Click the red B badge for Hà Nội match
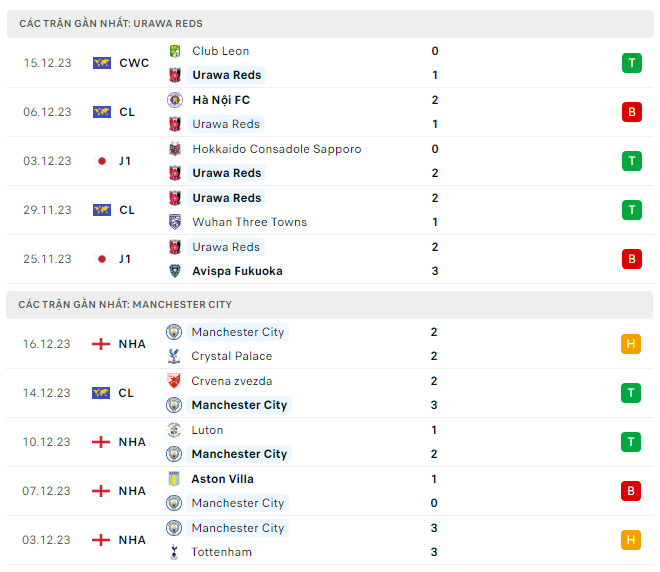Screen dimensions: 660x572 (x=631, y=112)
